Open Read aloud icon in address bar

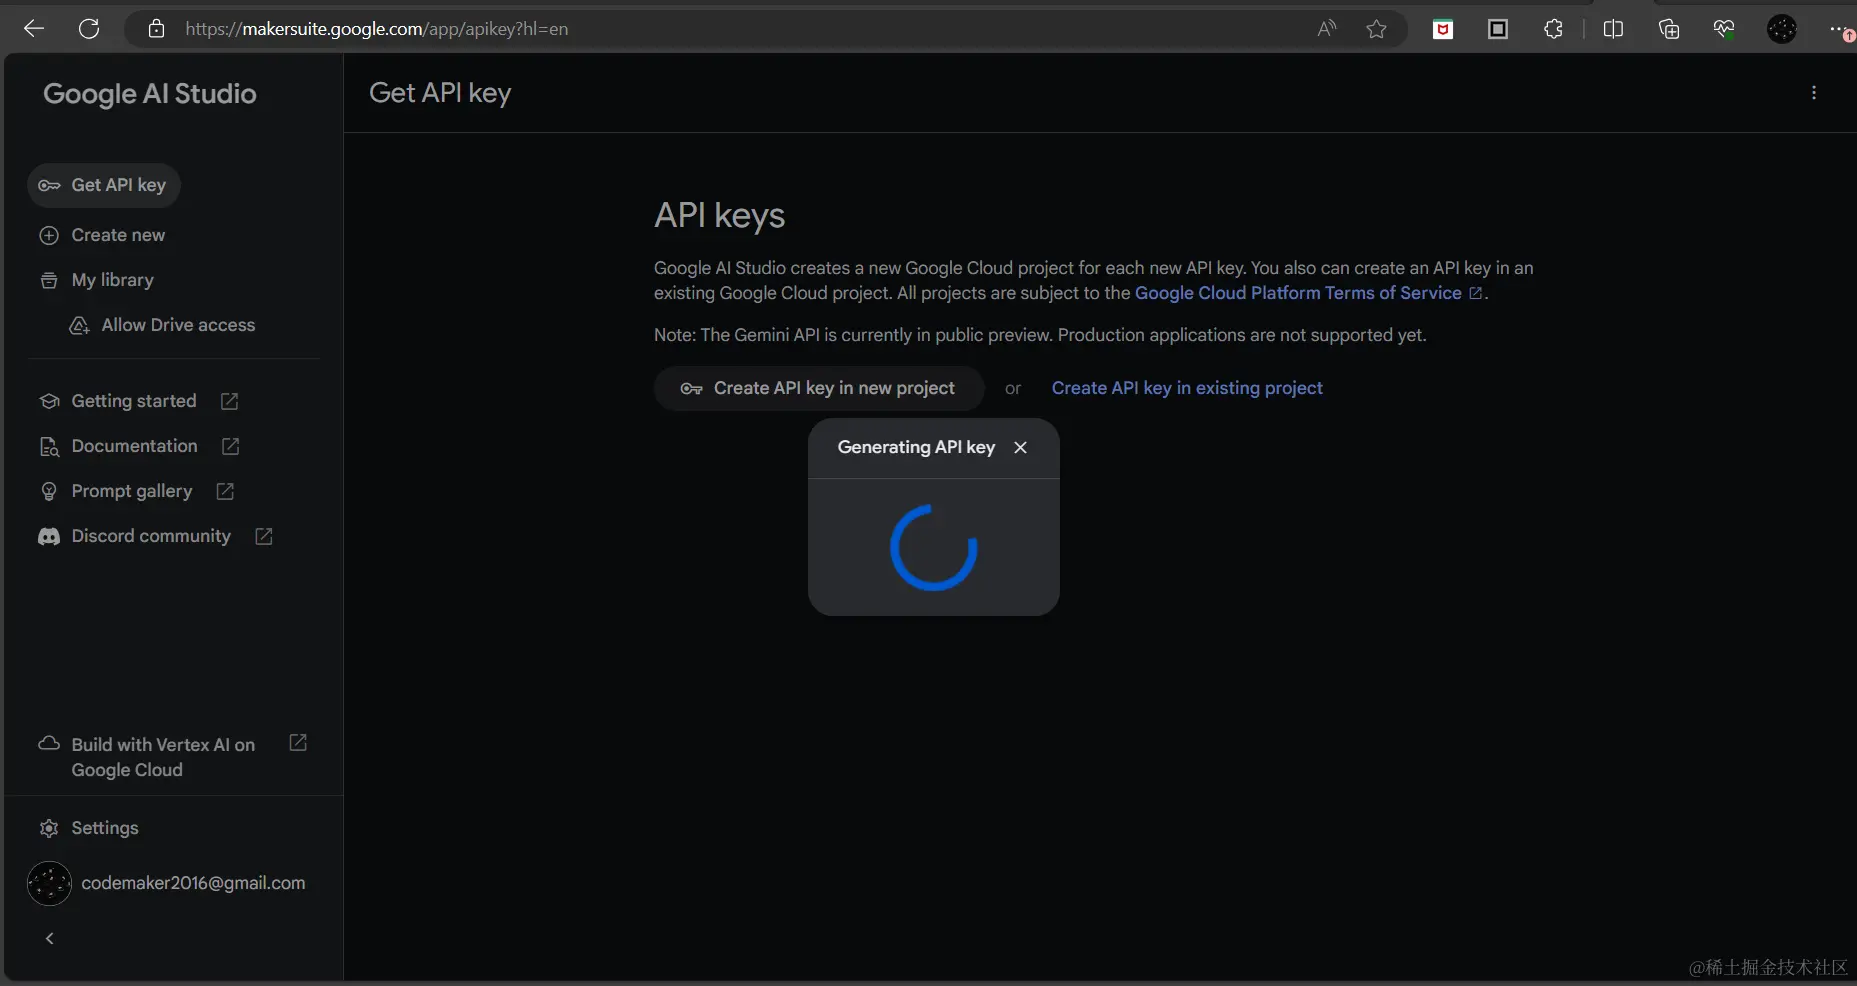click(x=1326, y=29)
